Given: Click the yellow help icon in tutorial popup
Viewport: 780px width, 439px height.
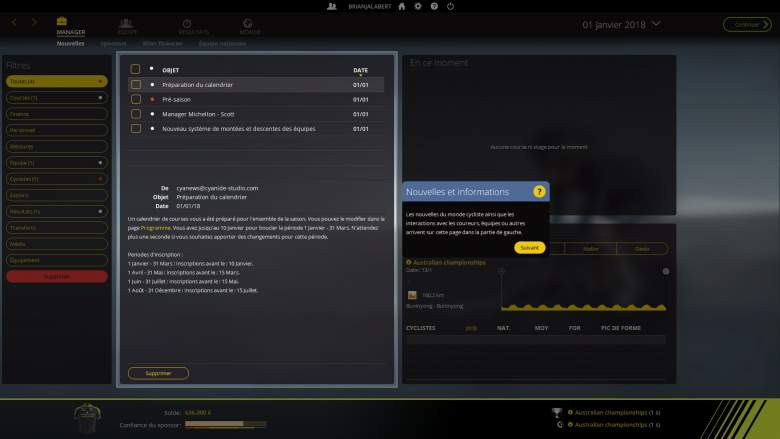Looking at the screenshot, I should [x=539, y=191].
